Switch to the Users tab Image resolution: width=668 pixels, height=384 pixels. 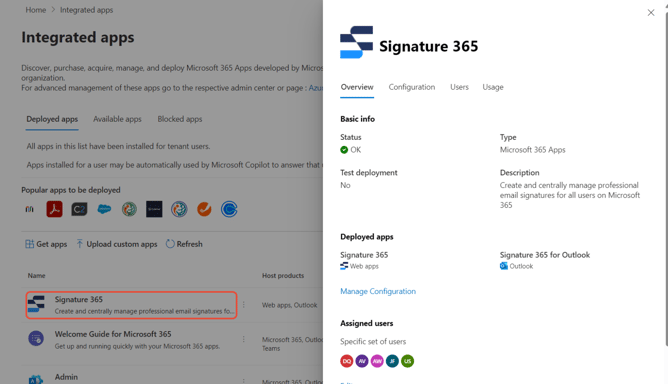[x=459, y=87]
